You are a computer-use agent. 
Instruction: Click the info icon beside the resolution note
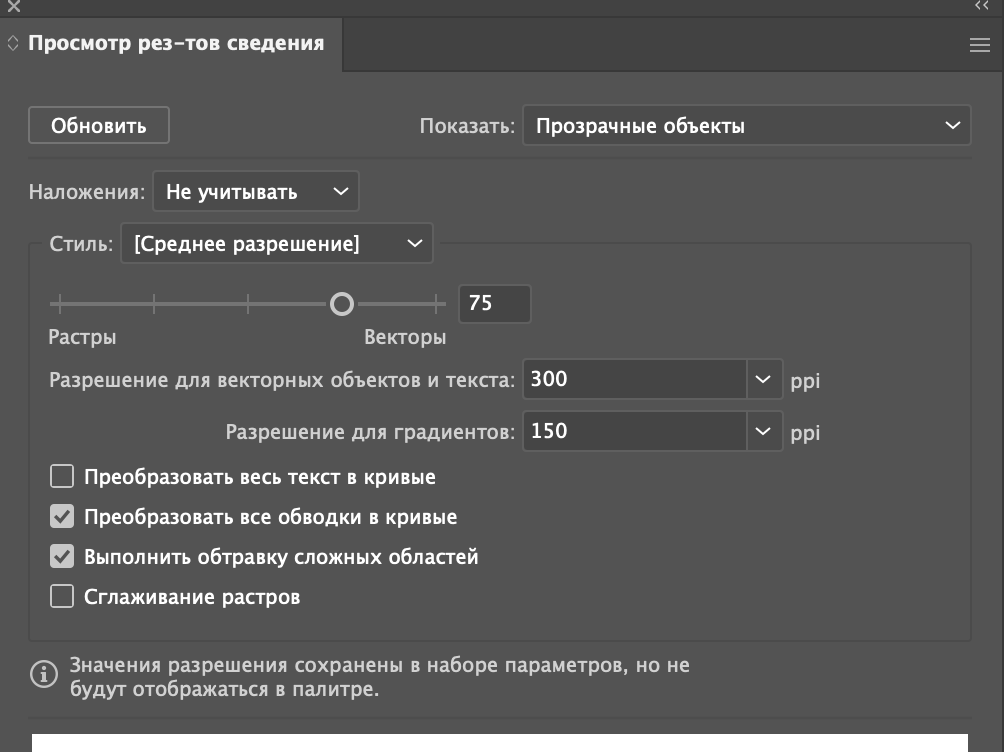click(44, 675)
